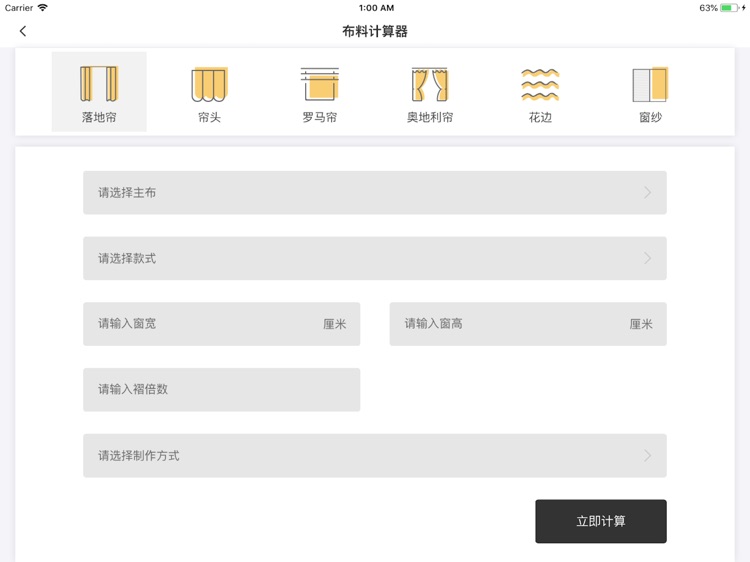Expand chevron in the 请选择制作方式 row

pyautogui.click(x=647, y=455)
